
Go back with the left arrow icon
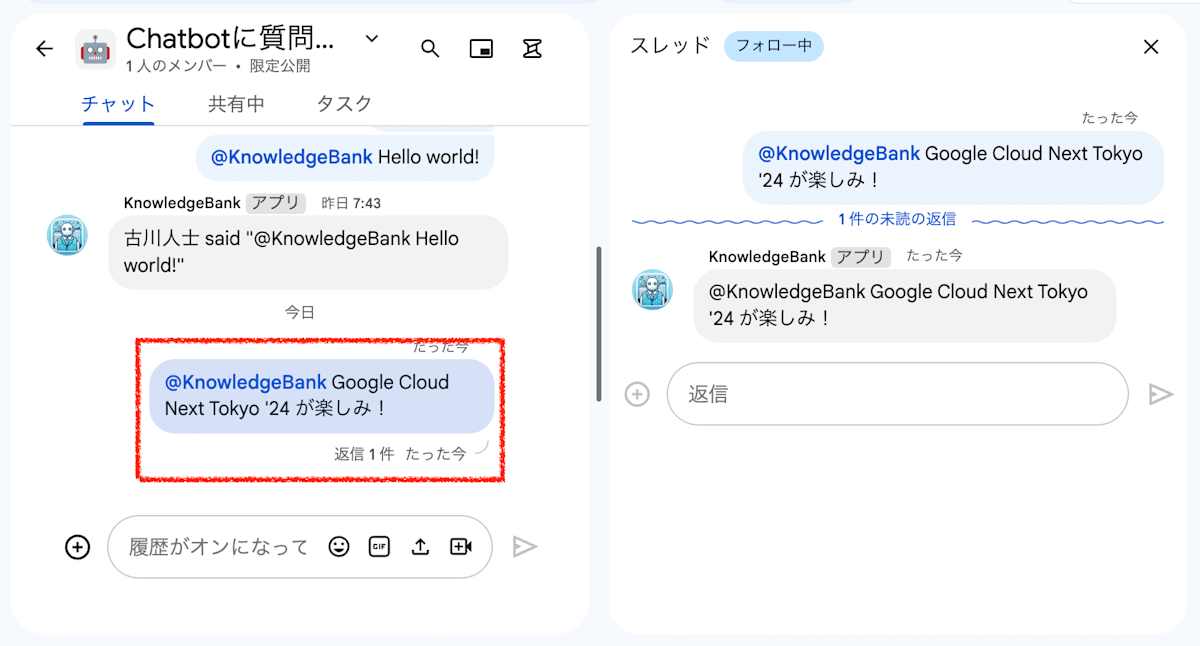(x=44, y=49)
